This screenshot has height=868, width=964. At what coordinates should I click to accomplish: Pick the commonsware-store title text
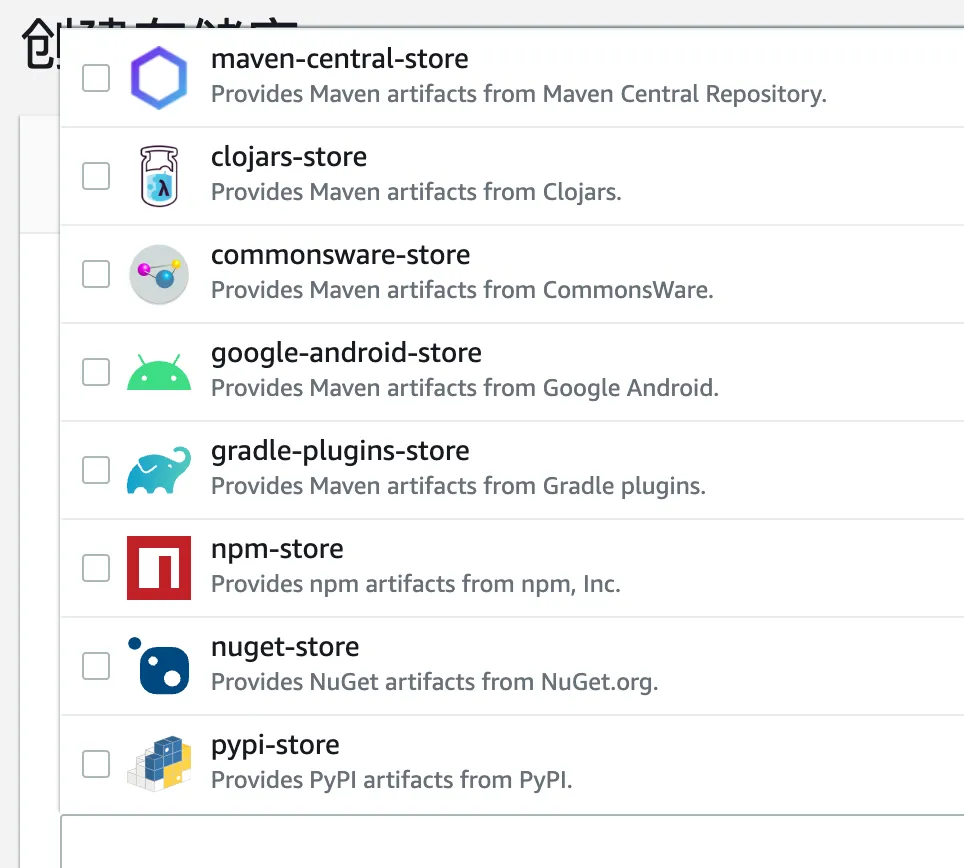(x=340, y=255)
